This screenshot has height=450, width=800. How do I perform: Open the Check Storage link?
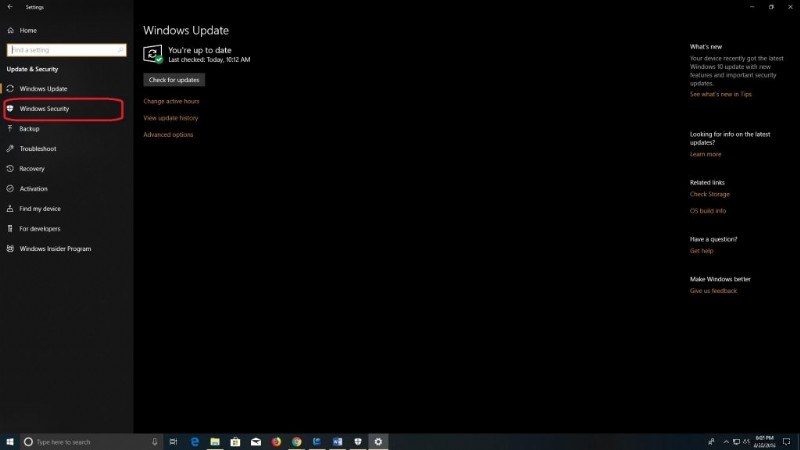[710, 194]
